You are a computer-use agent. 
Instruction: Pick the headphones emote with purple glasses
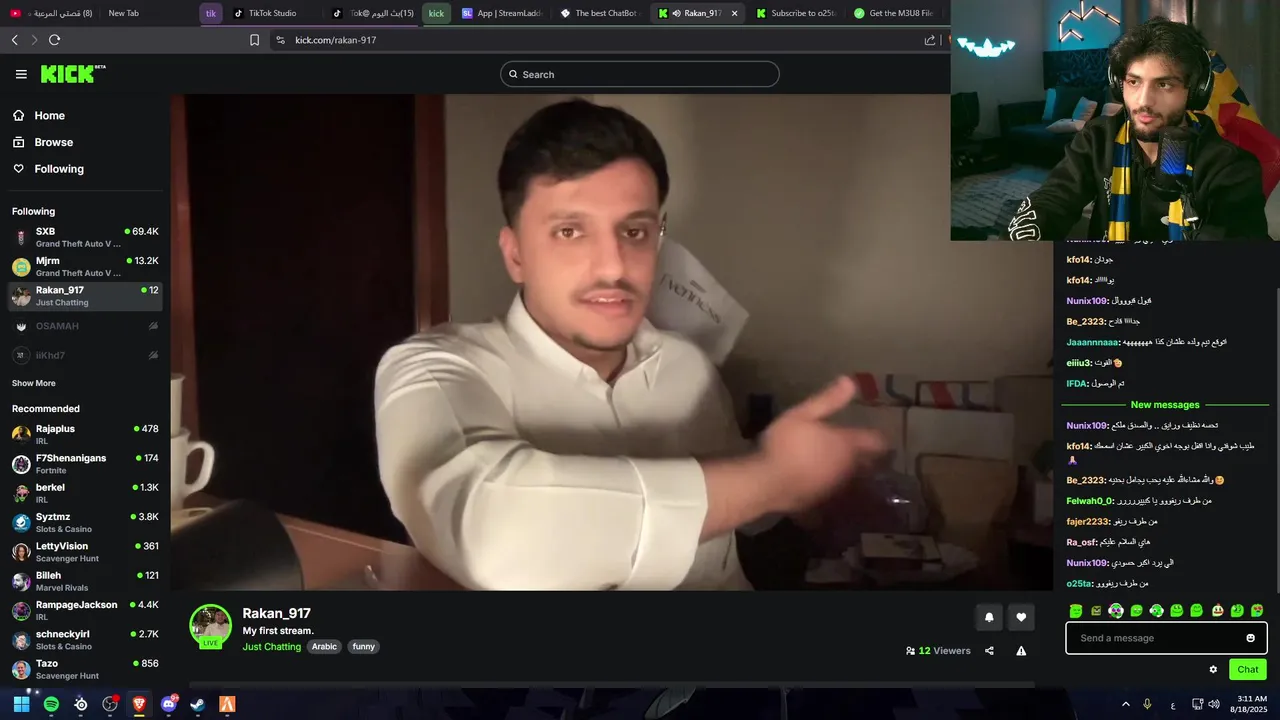[x=1116, y=610]
